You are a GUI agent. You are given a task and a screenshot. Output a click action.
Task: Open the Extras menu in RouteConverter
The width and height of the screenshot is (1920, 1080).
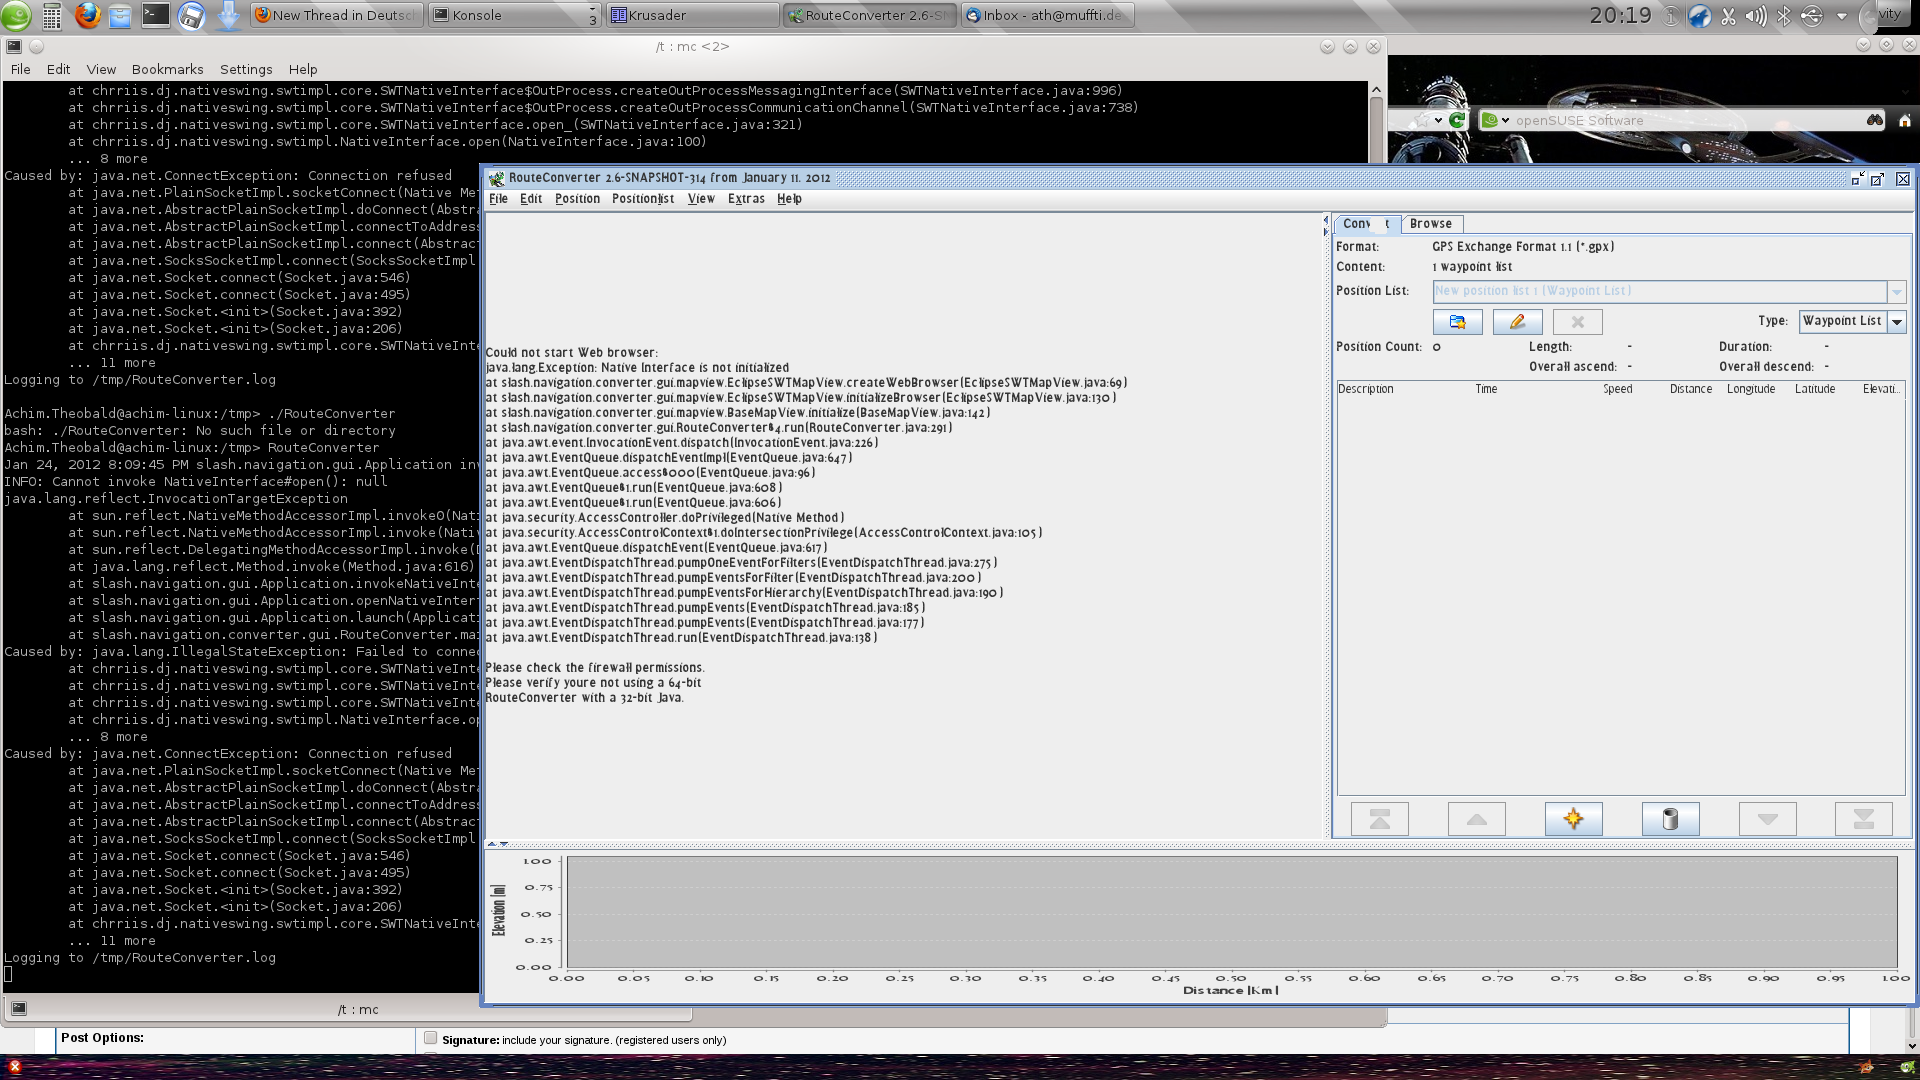745,199
